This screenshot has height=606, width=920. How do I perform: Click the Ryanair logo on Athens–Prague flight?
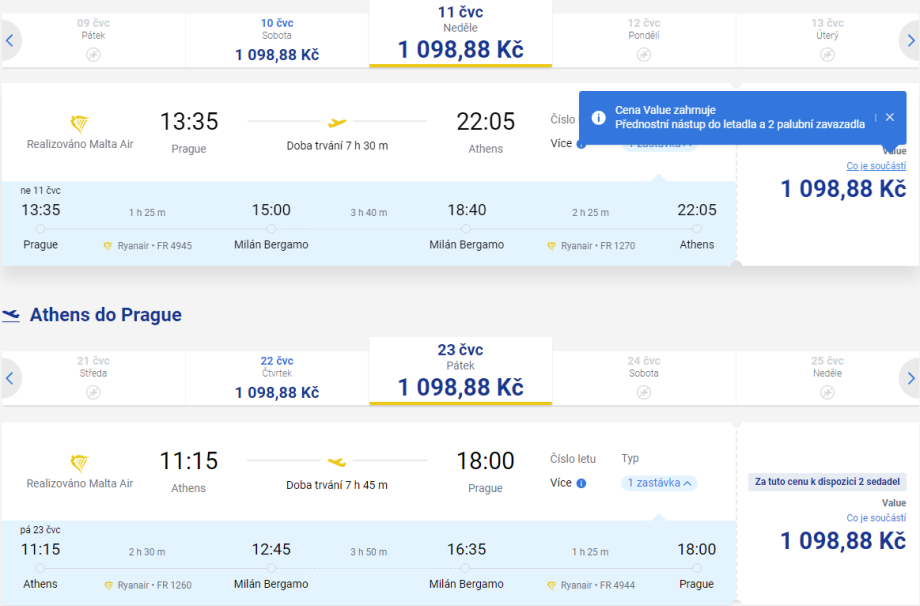79,462
